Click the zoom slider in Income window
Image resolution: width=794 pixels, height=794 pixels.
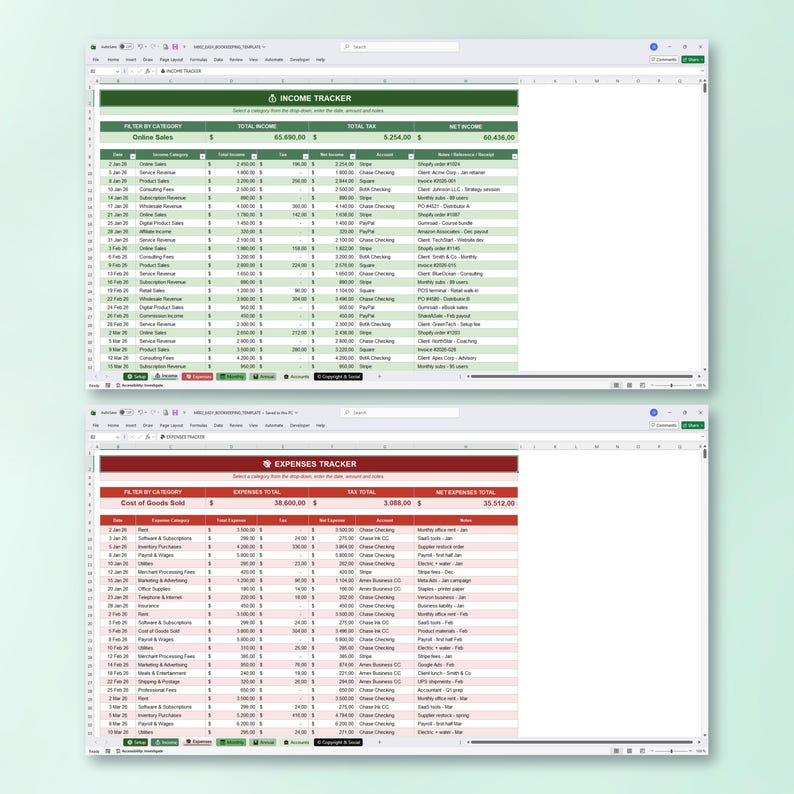click(x=671, y=386)
